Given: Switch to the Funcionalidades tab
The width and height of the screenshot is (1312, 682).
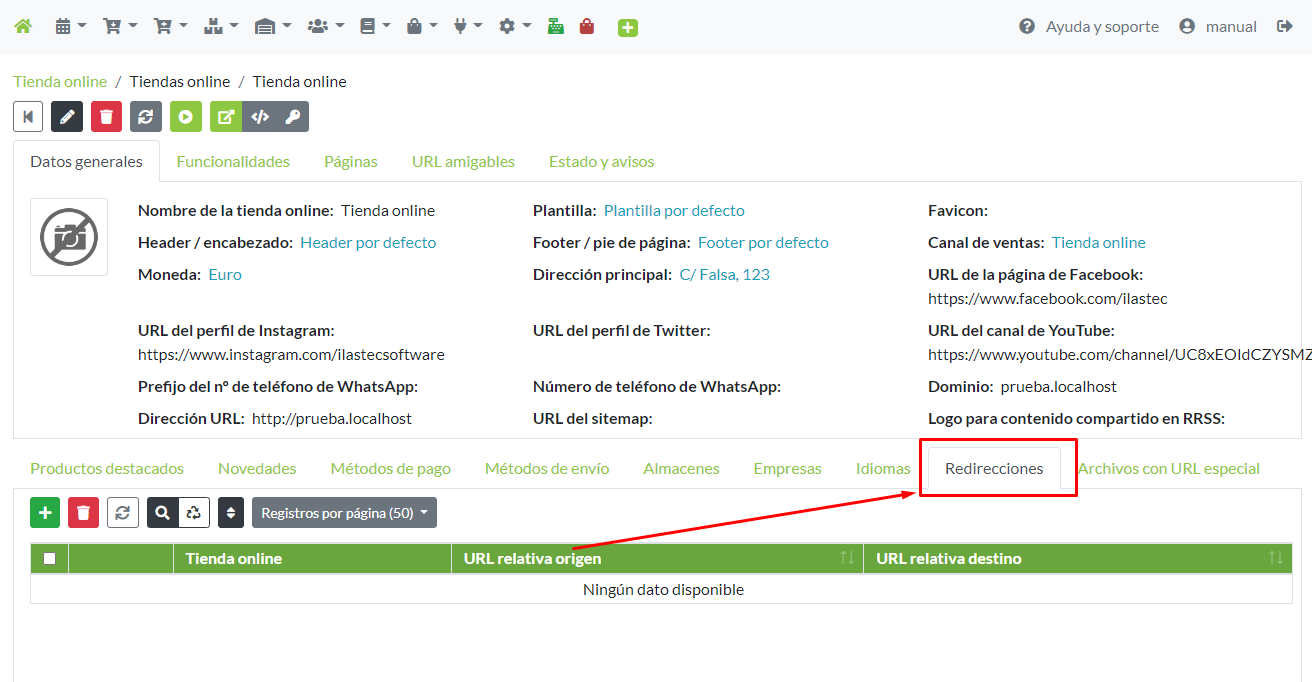Looking at the screenshot, I should pos(233,160).
